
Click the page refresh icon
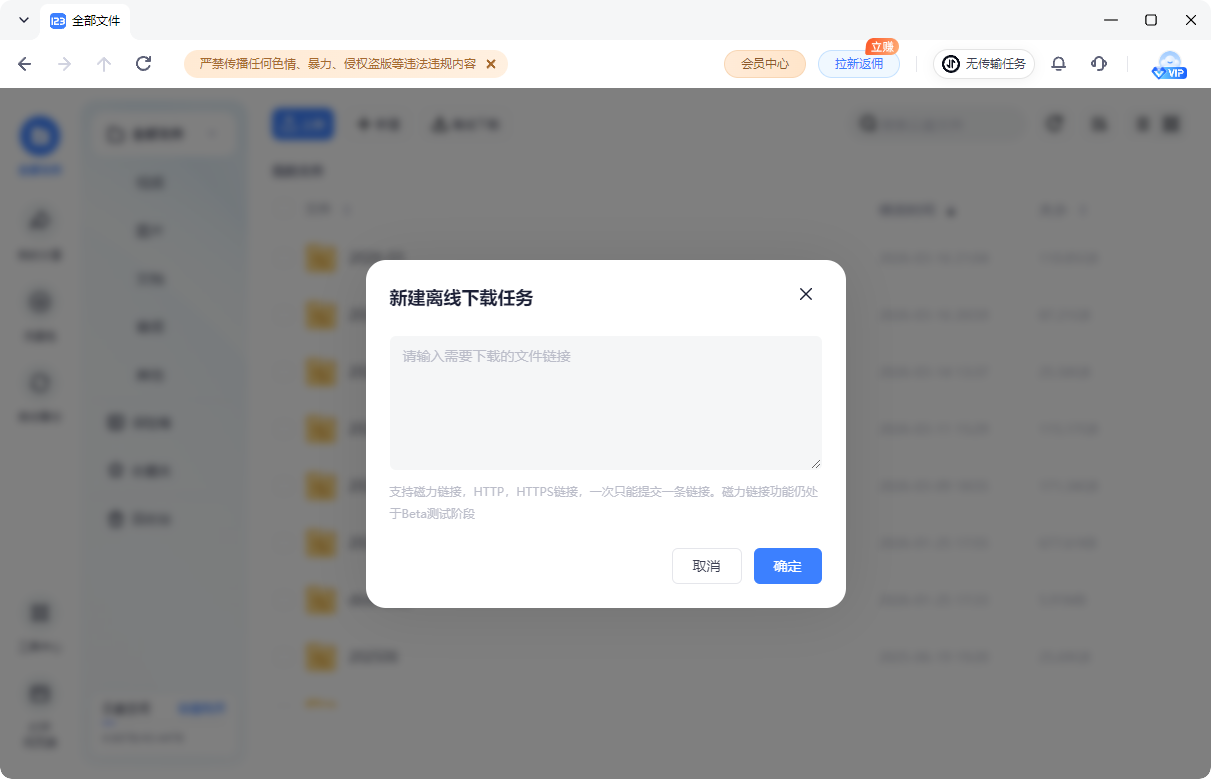tap(143, 63)
